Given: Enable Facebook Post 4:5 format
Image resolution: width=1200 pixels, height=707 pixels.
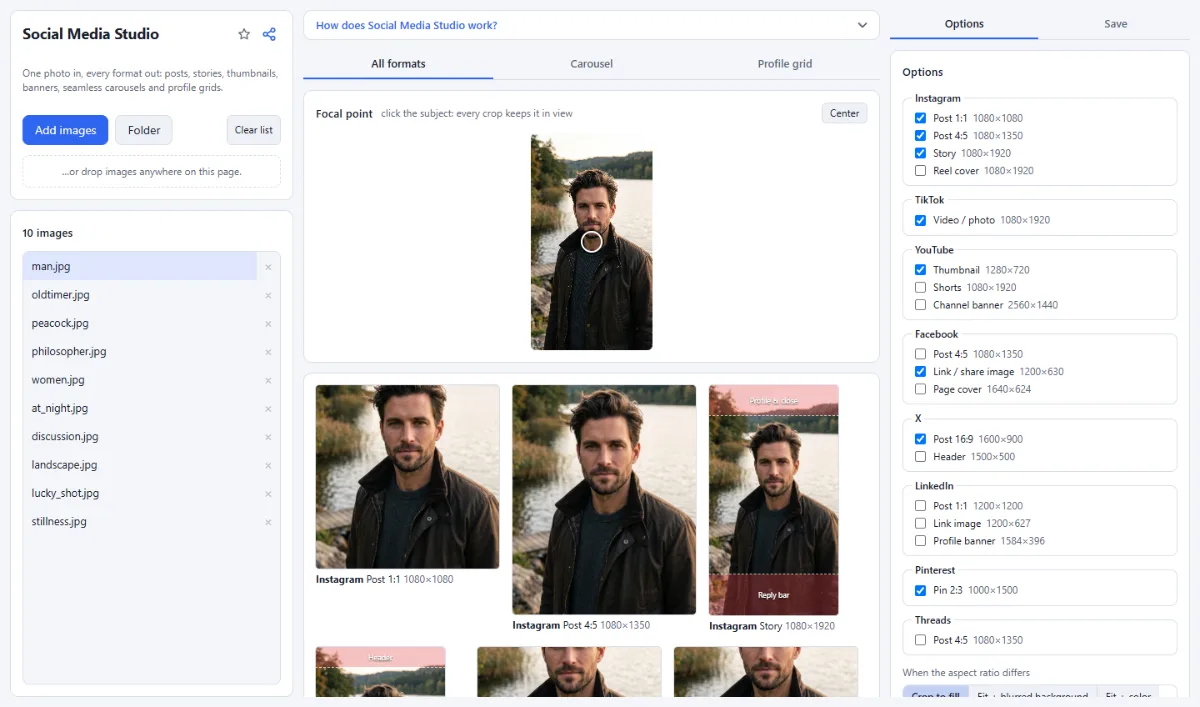Looking at the screenshot, I should [x=920, y=354].
